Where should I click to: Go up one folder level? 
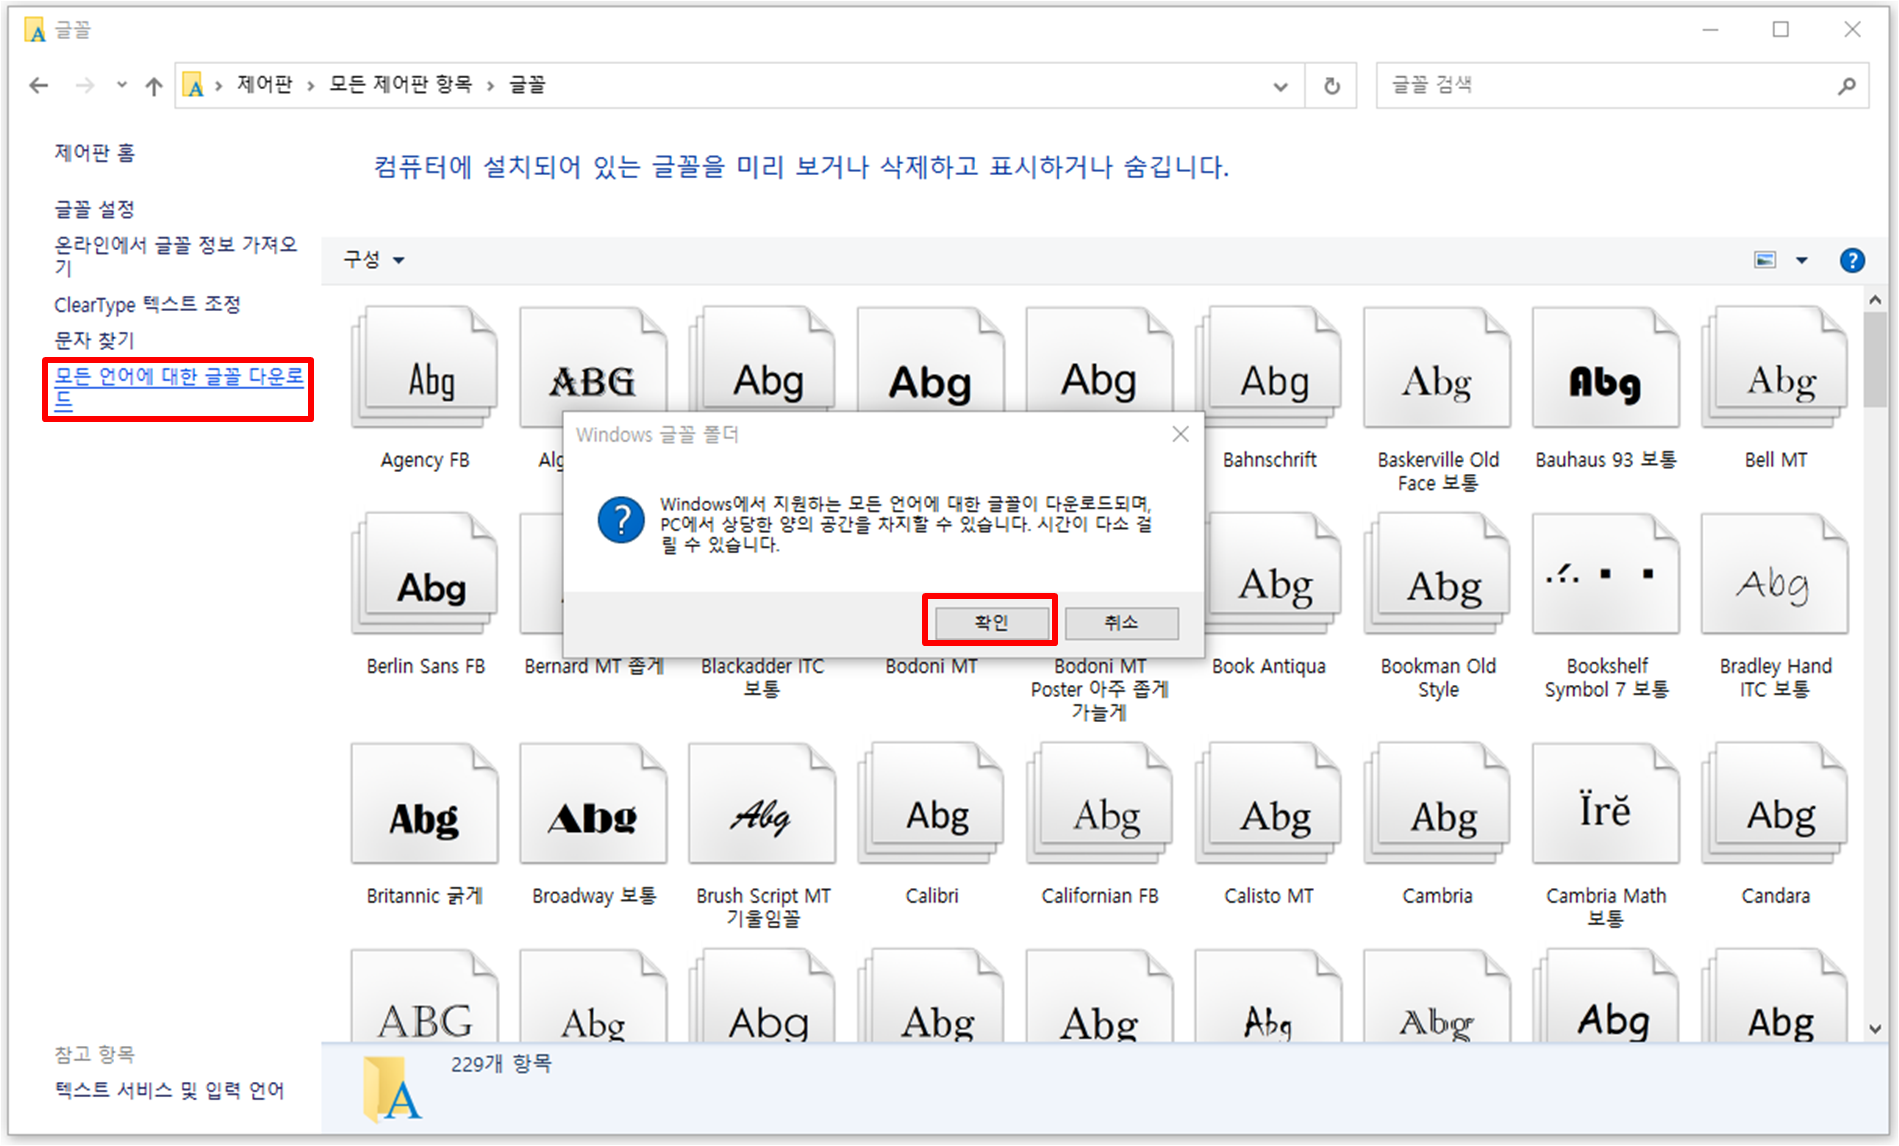tap(153, 86)
